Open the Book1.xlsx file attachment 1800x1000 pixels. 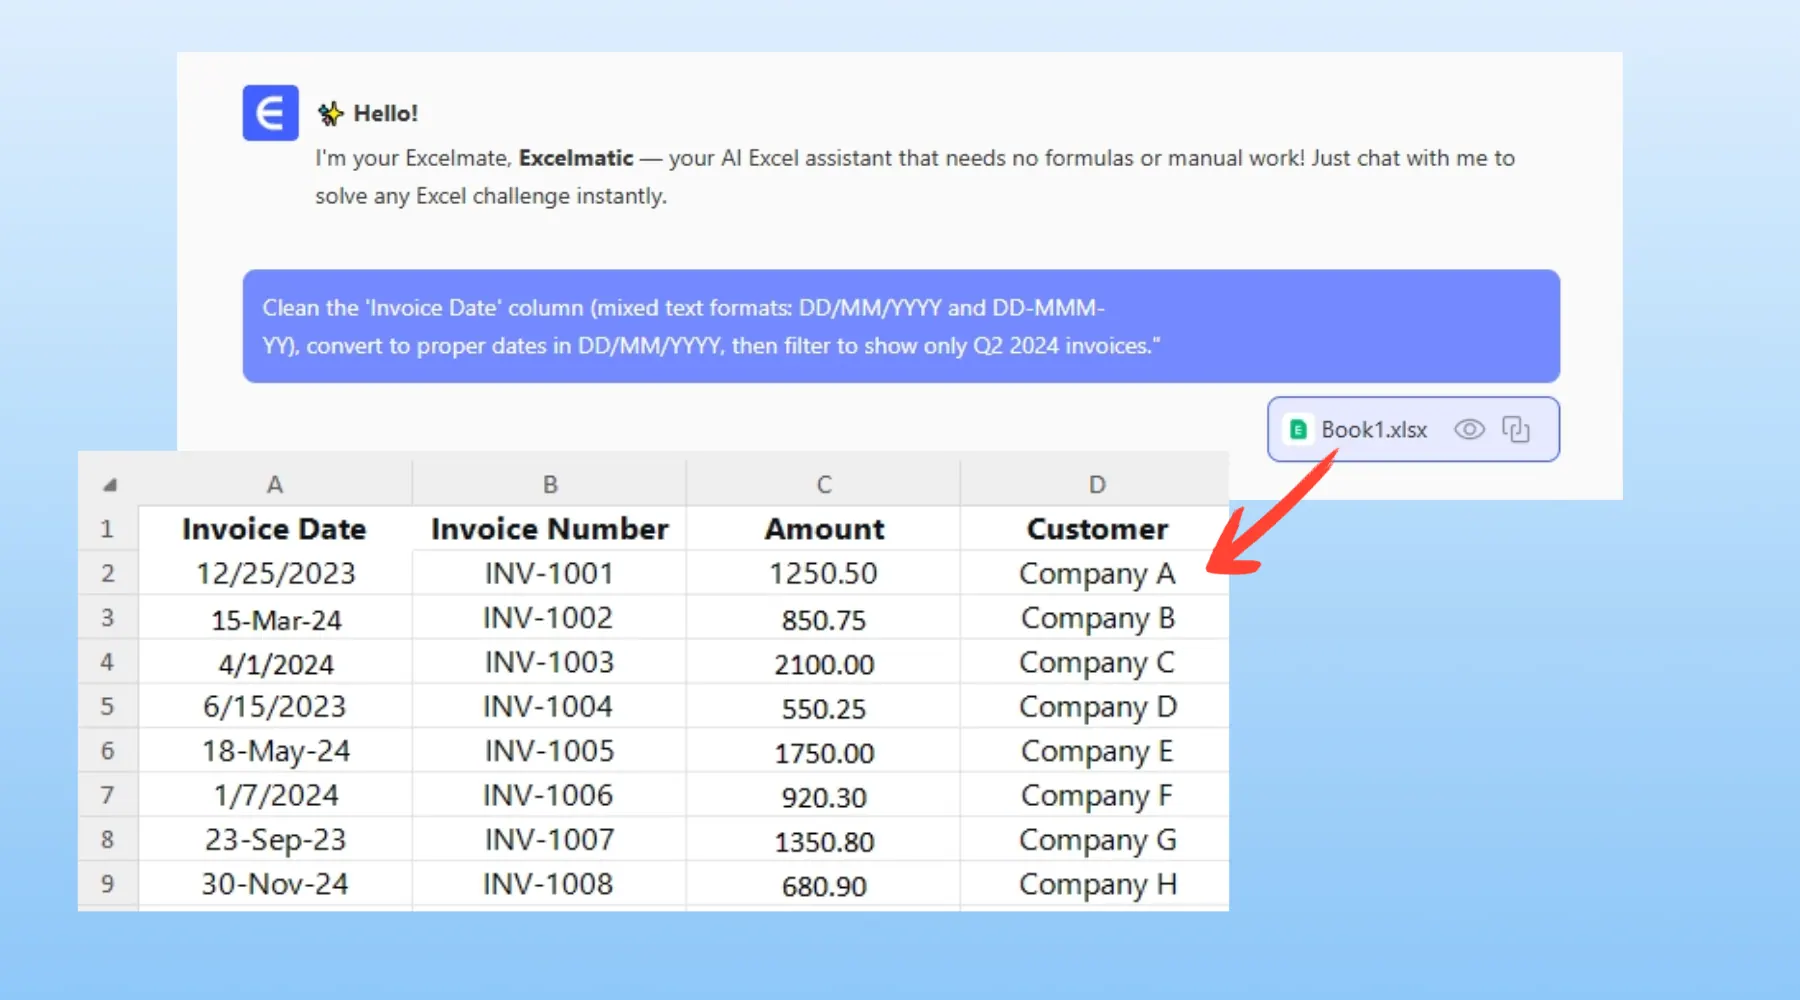pyautogui.click(x=1373, y=430)
